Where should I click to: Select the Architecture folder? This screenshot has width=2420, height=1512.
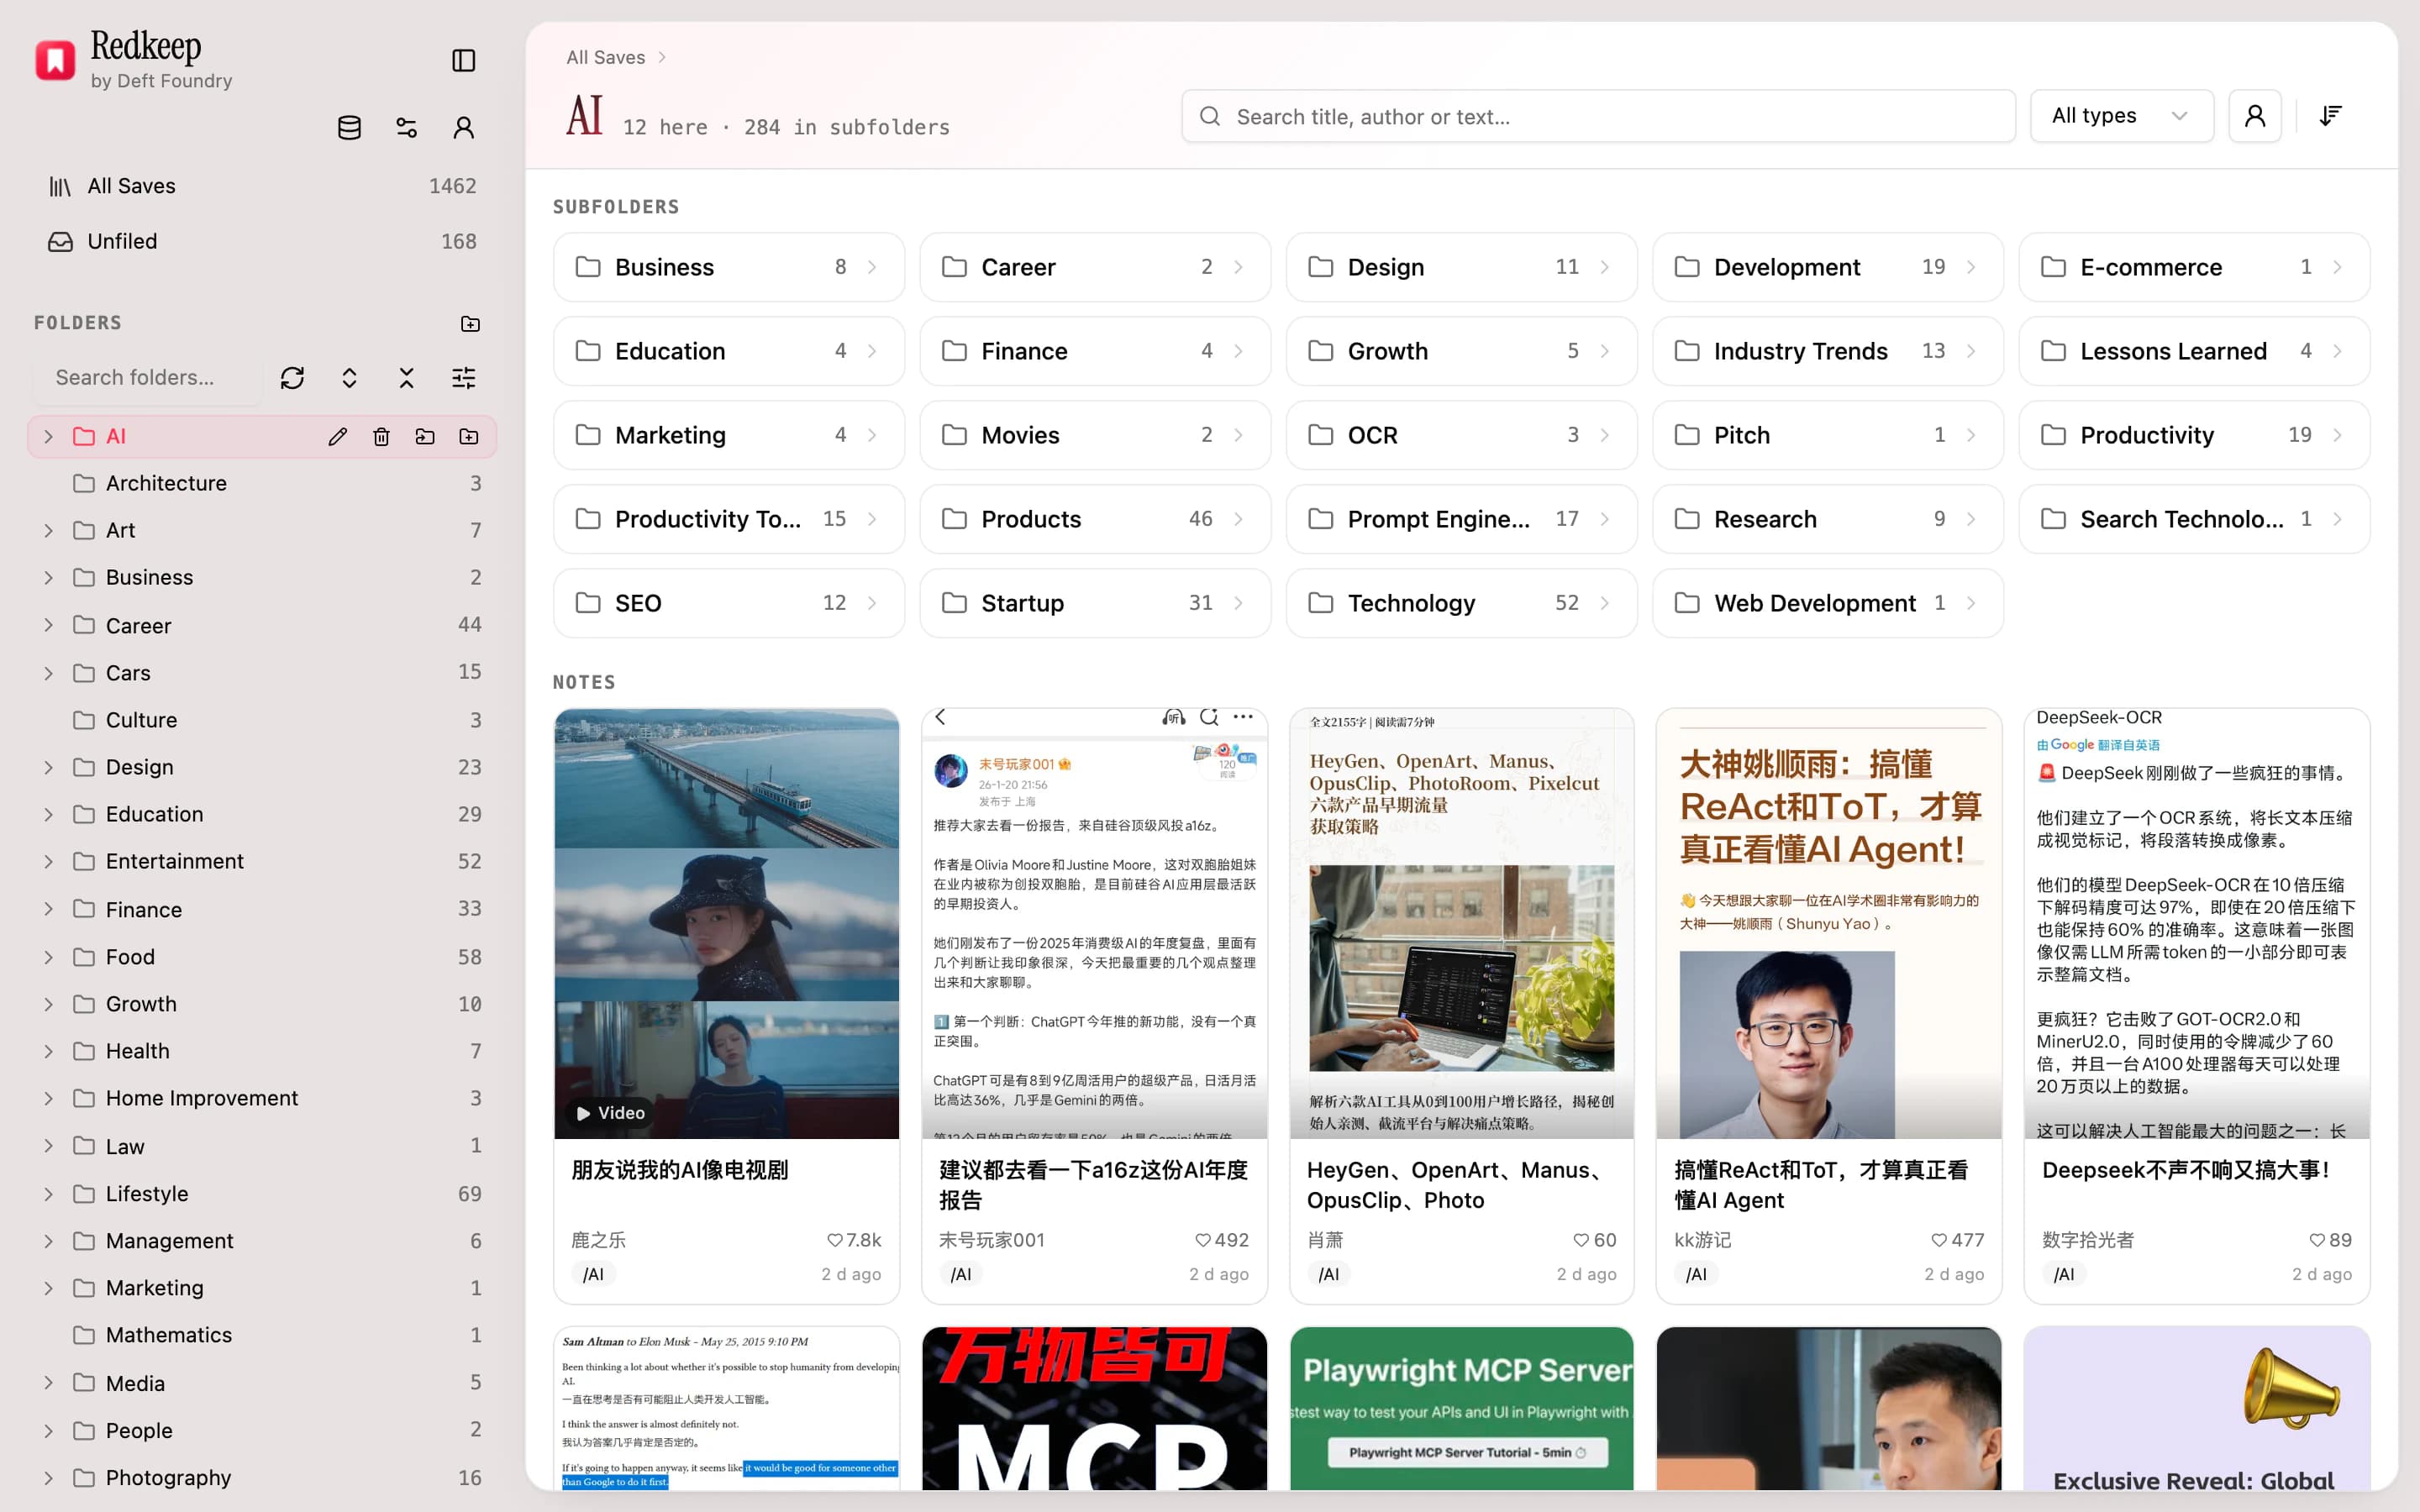[262, 483]
